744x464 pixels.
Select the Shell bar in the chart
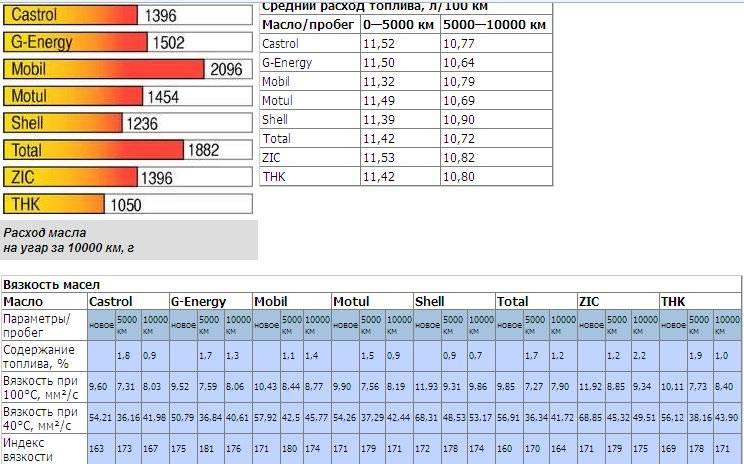[x=62, y=124]
